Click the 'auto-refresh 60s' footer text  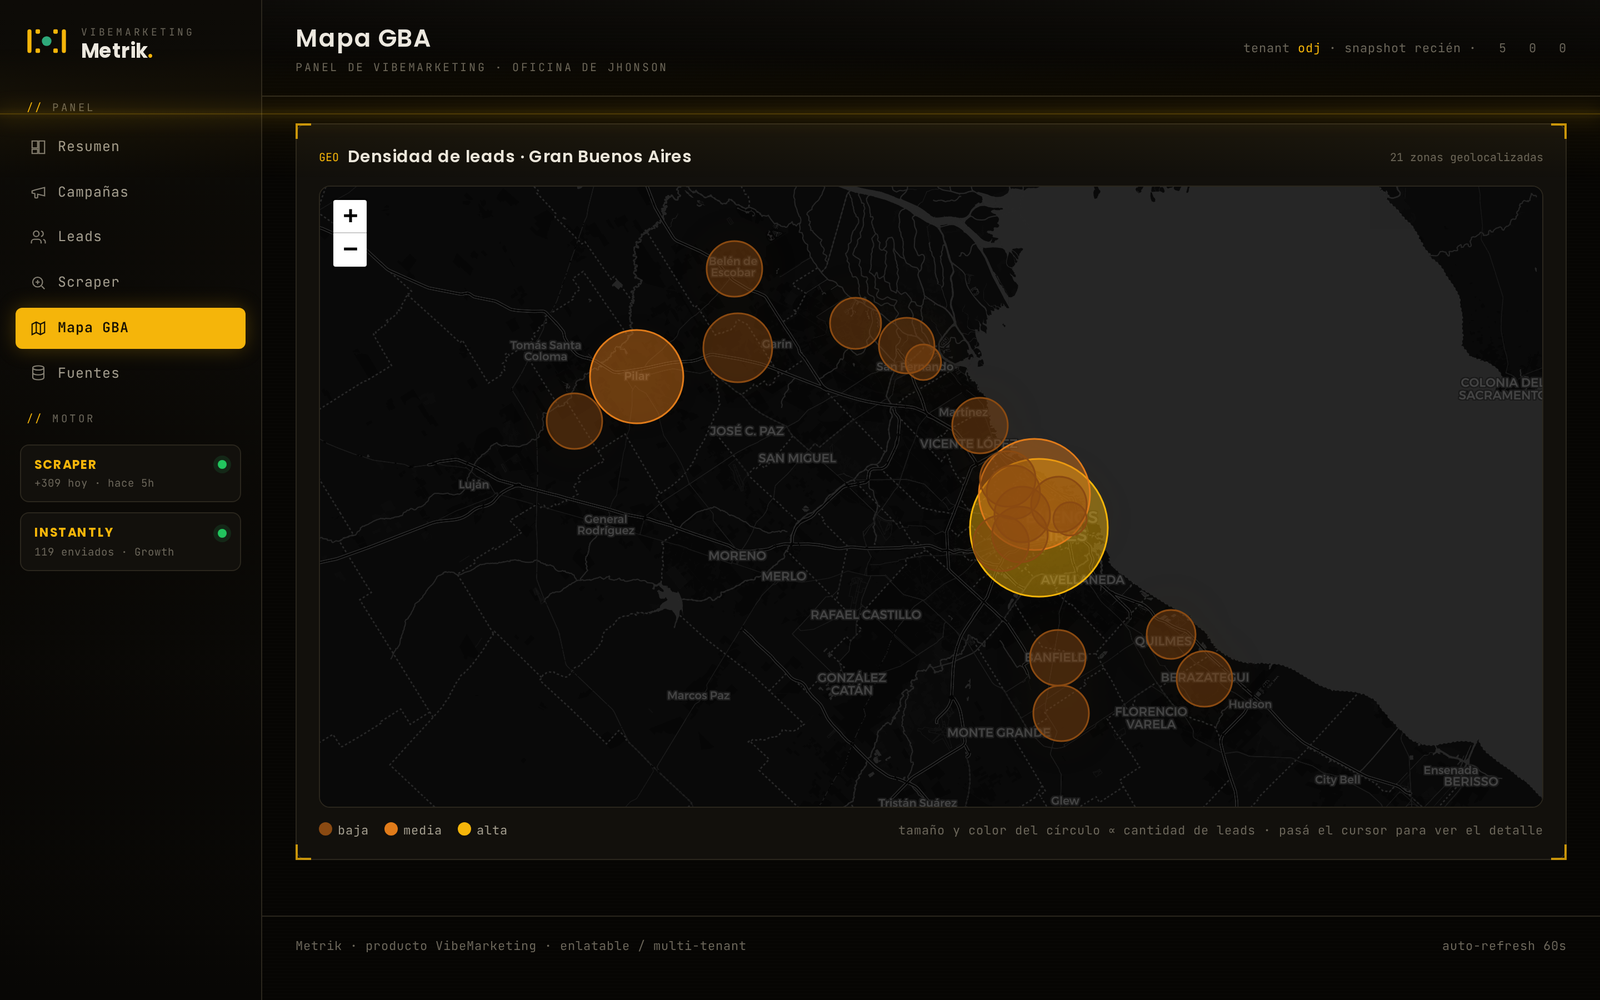[1504, 946]
